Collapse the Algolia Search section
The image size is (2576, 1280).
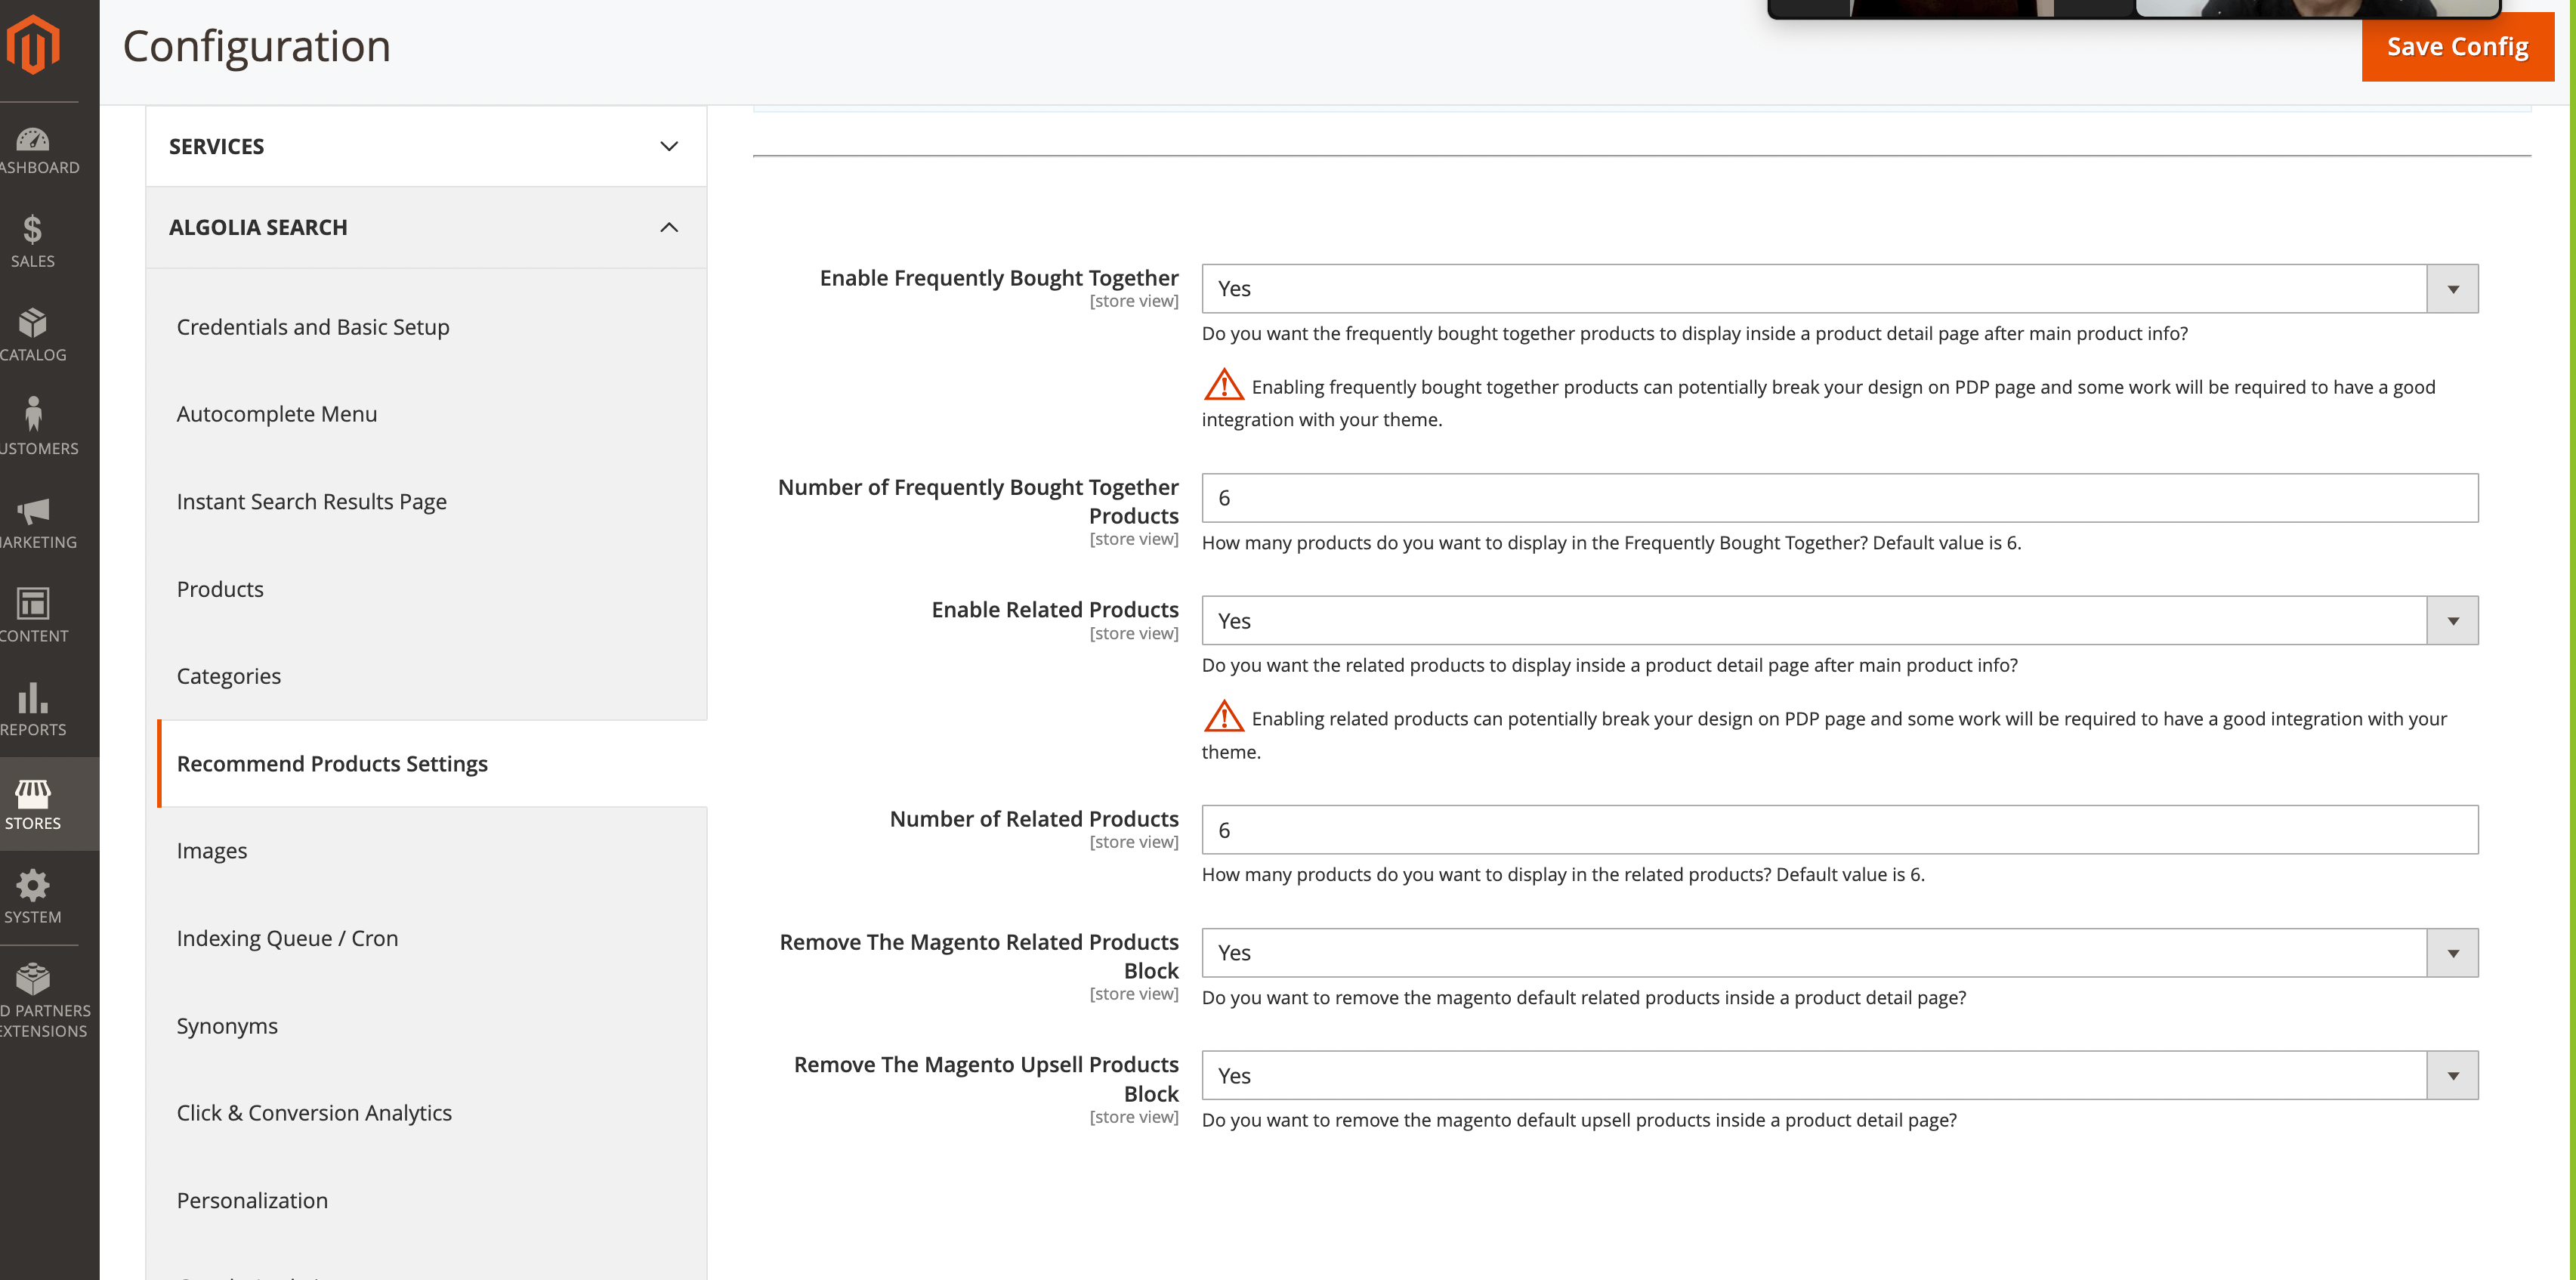669,227
